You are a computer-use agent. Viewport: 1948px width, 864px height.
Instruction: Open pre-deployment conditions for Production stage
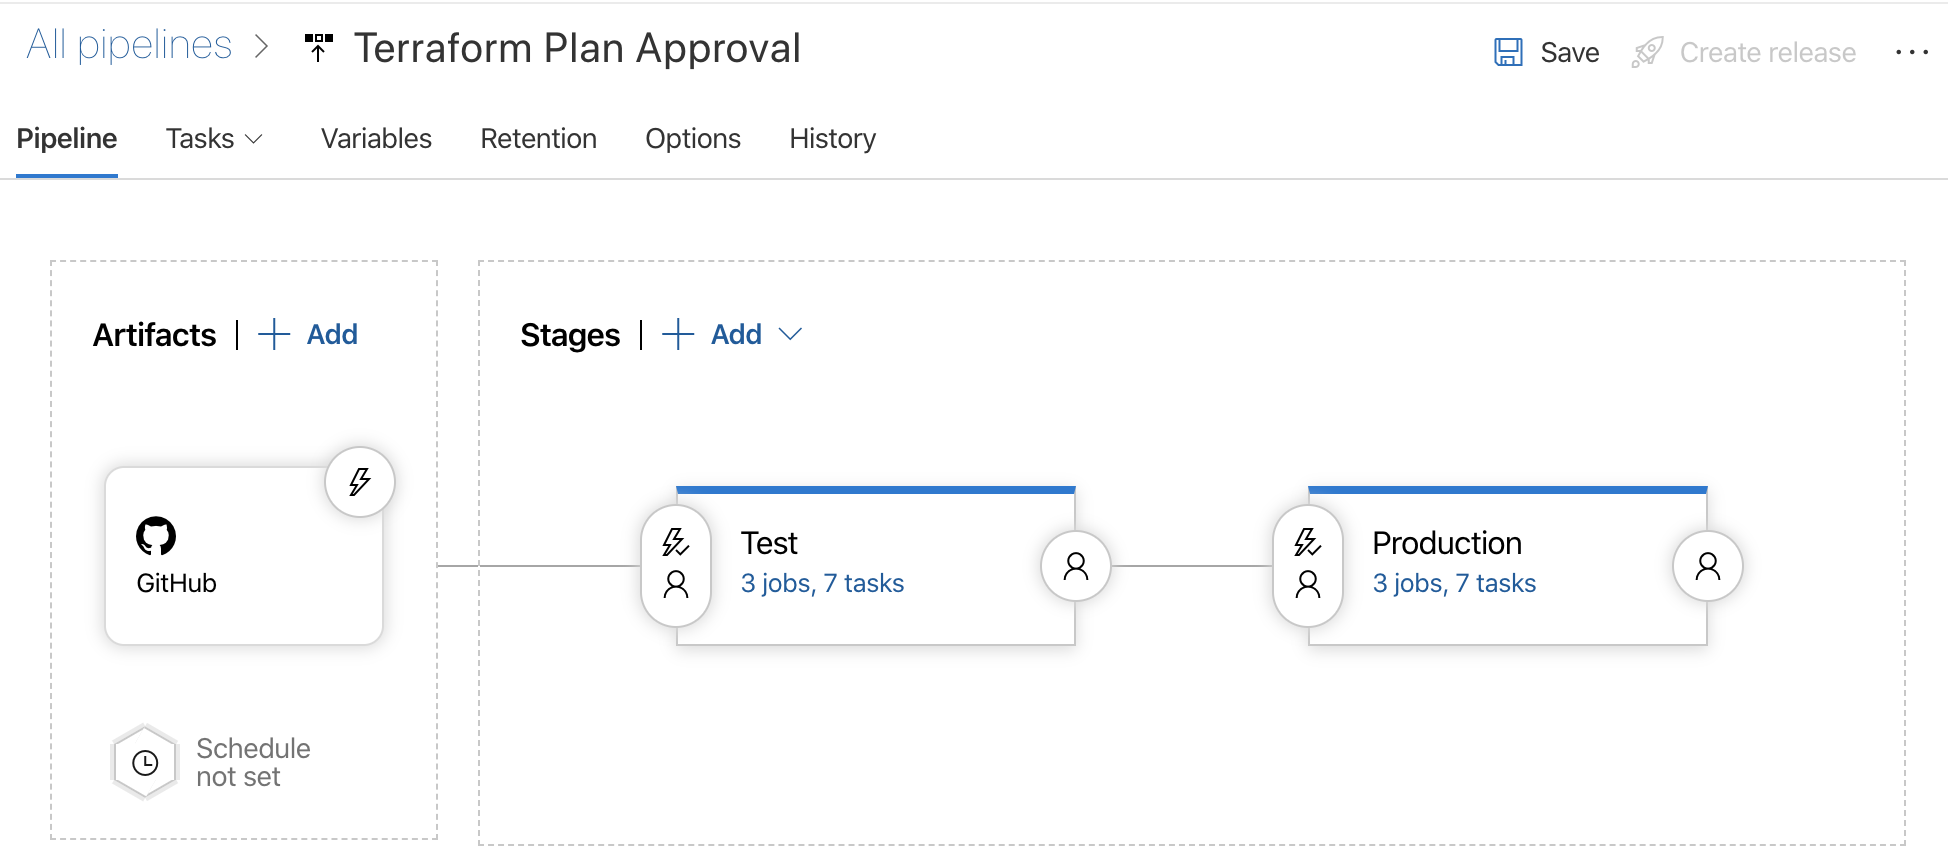coord(1308,566)
